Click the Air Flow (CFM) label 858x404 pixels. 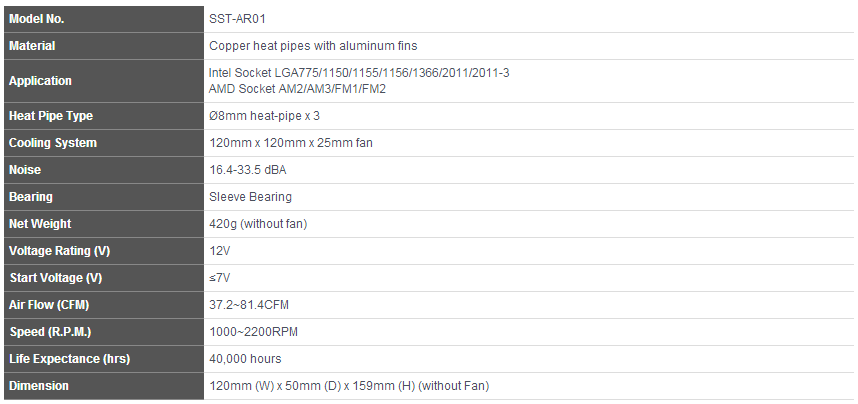tap(104, 305)
